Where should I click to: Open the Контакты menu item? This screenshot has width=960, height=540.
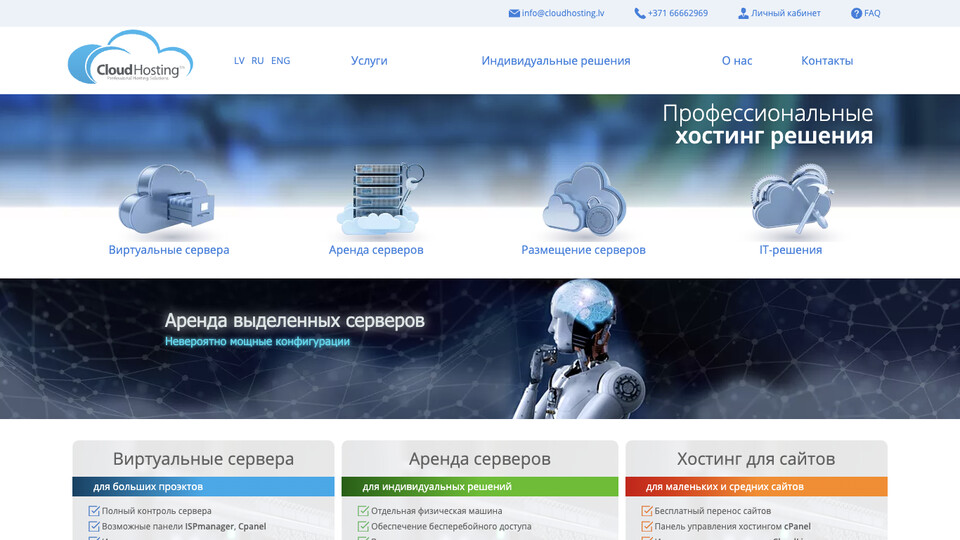[x=827, y=61]
